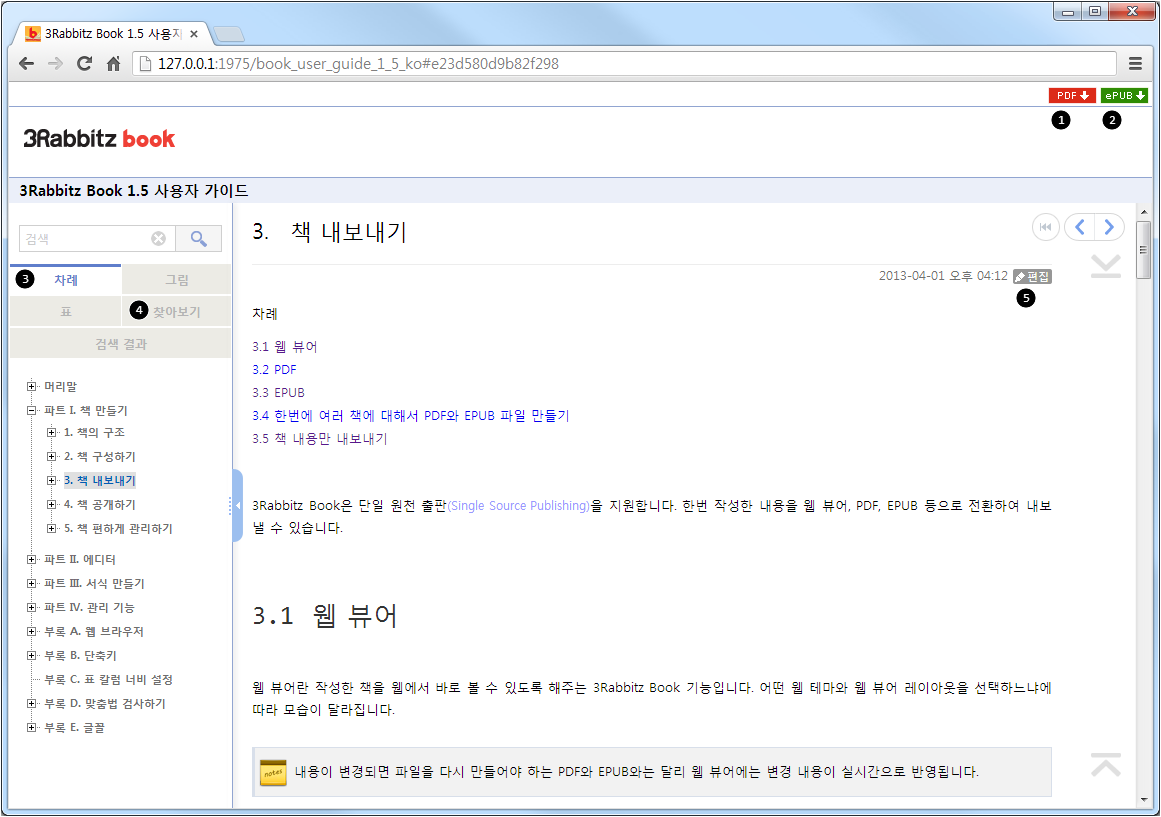Screen dimensions: 1161x817
Task: Expand 파트 III. 서식 만들기 node
Action: pos(31,584)
